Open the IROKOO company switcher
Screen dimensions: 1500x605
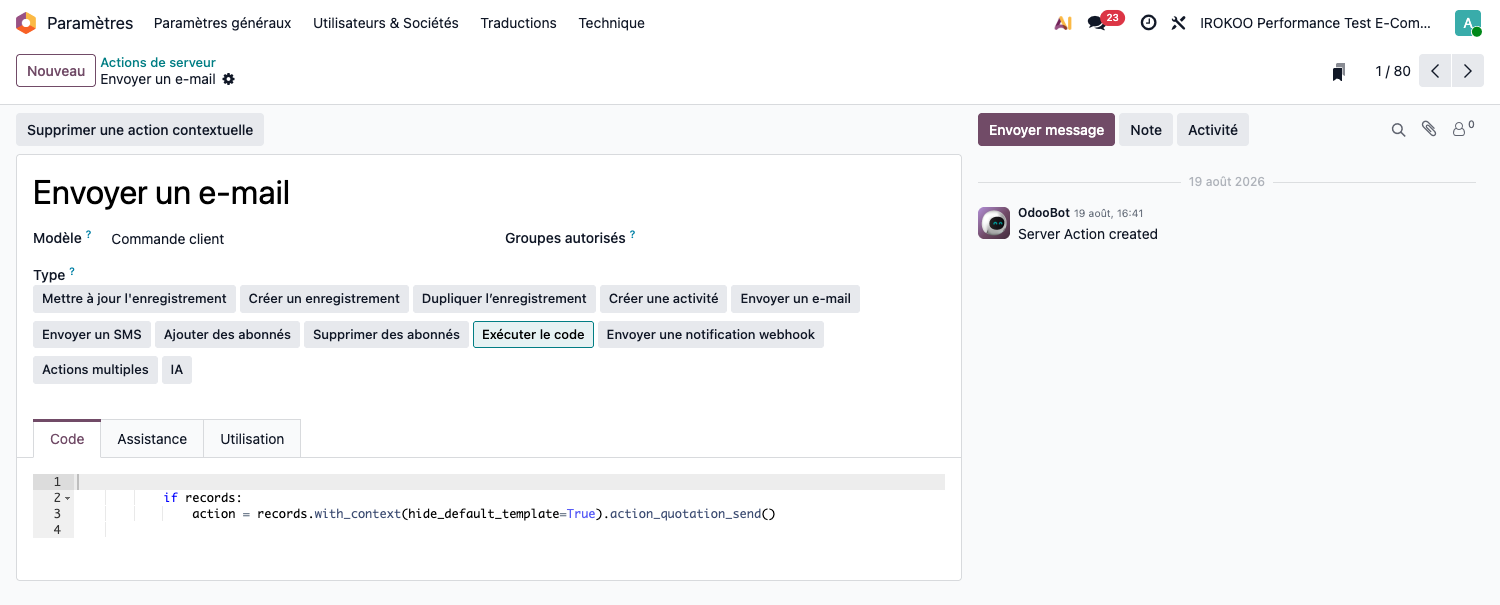click(x=1316, y=23)
